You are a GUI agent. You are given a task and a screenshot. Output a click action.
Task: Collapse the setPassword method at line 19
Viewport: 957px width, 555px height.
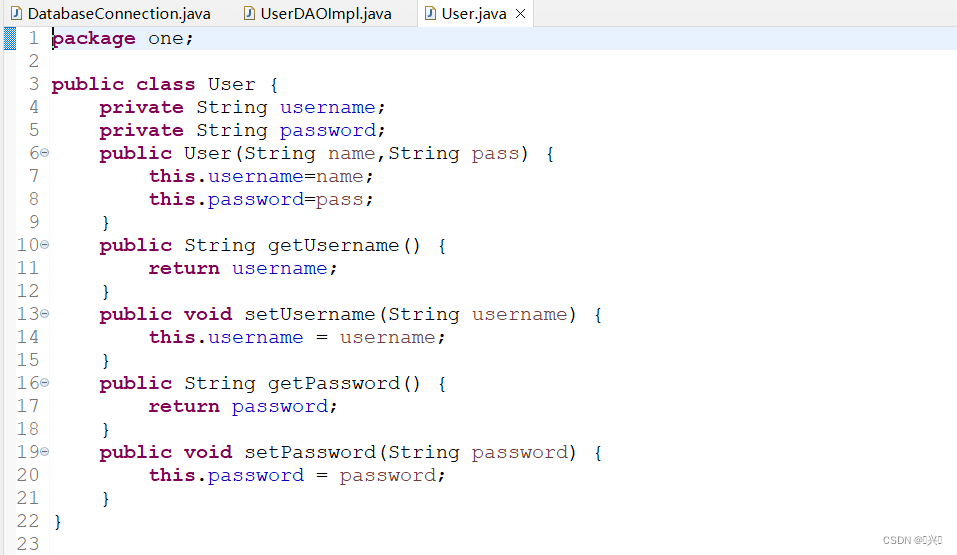[45, 452]
